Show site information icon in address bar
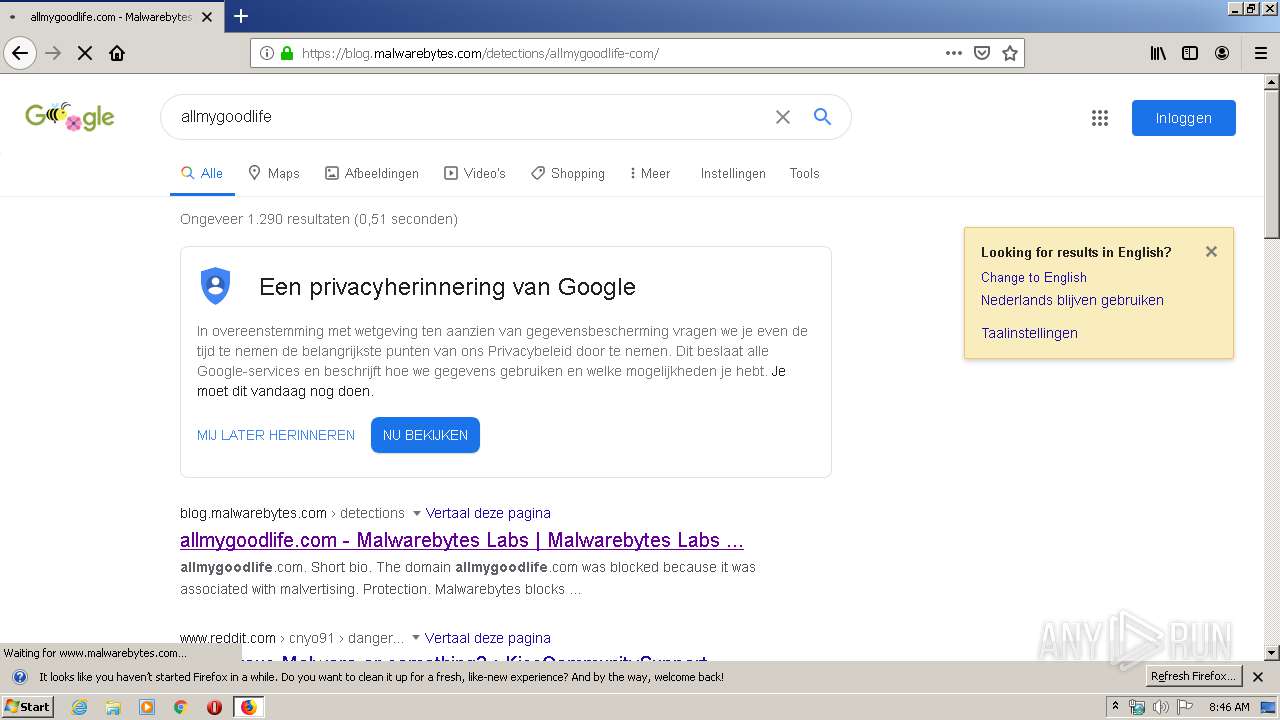Viewport: 1280px width, 720px height. point(267,53)
